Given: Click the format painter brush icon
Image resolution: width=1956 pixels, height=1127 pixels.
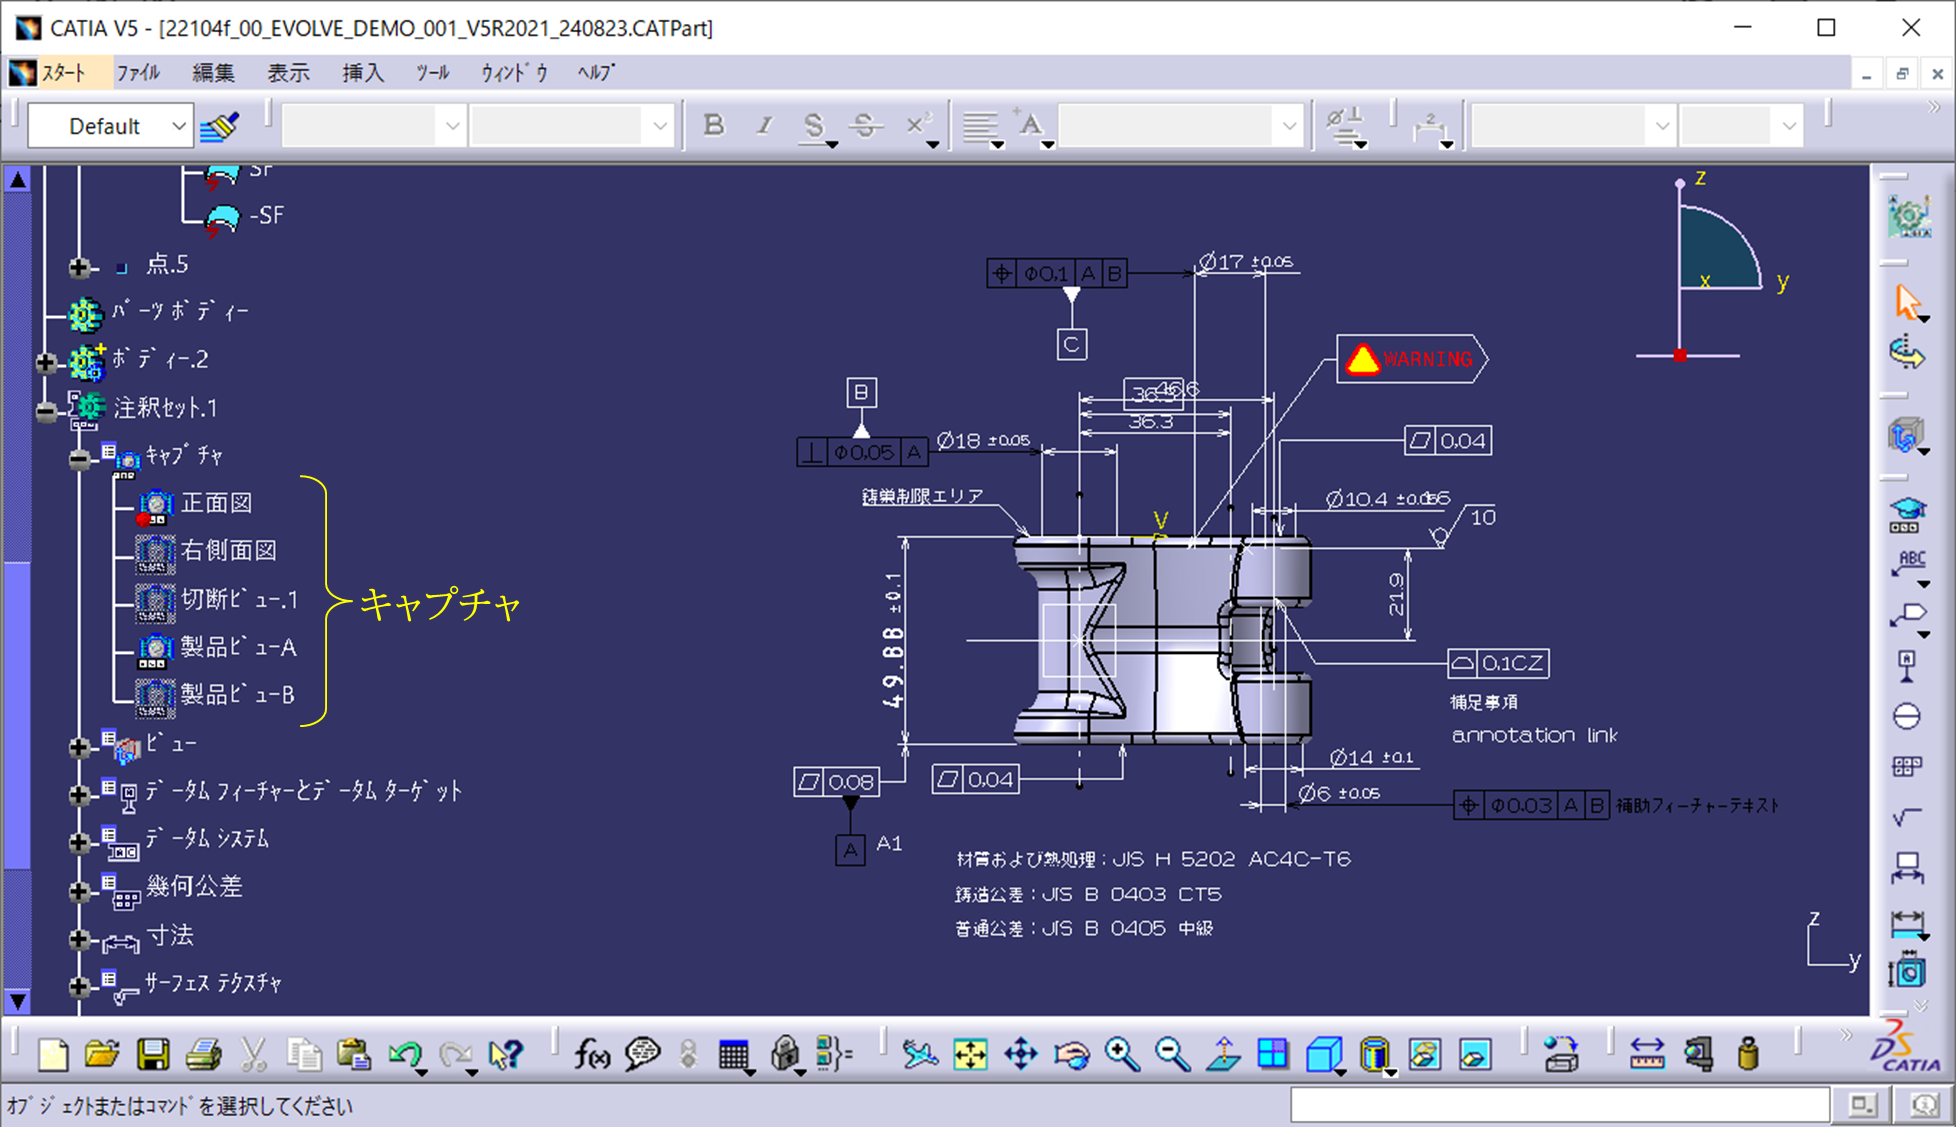Looking at the screenshot, I should (219, 127).
